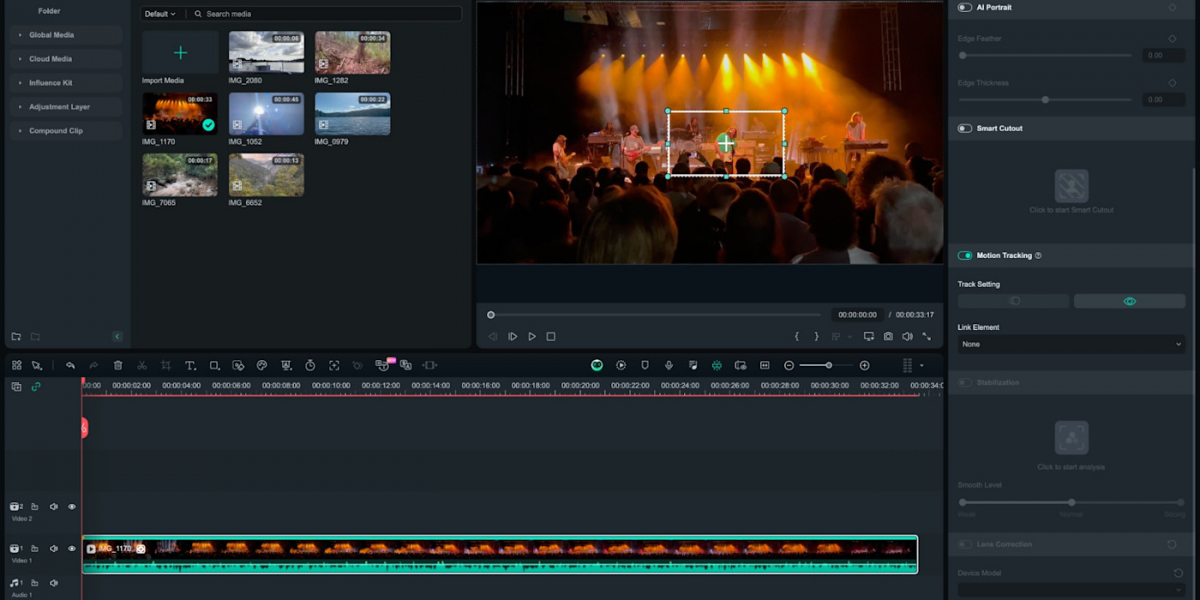The height and width of the screenshot is (600, 1200).
Task: Open the Default sort dropdown in media panel
Action: (160, 14)
